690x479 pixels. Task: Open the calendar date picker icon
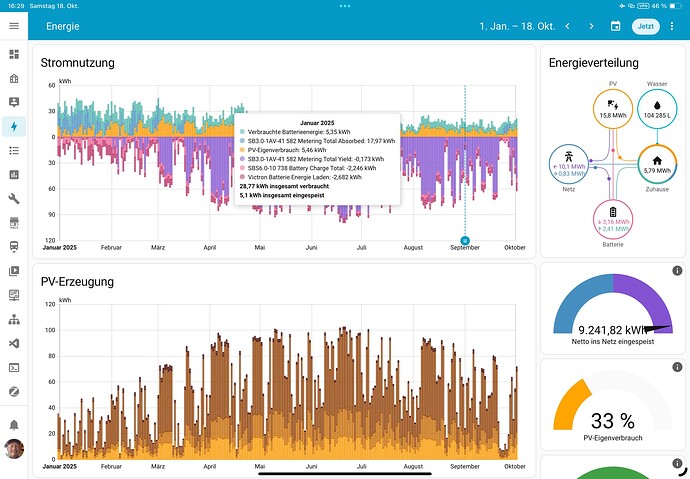click(615, 26)
